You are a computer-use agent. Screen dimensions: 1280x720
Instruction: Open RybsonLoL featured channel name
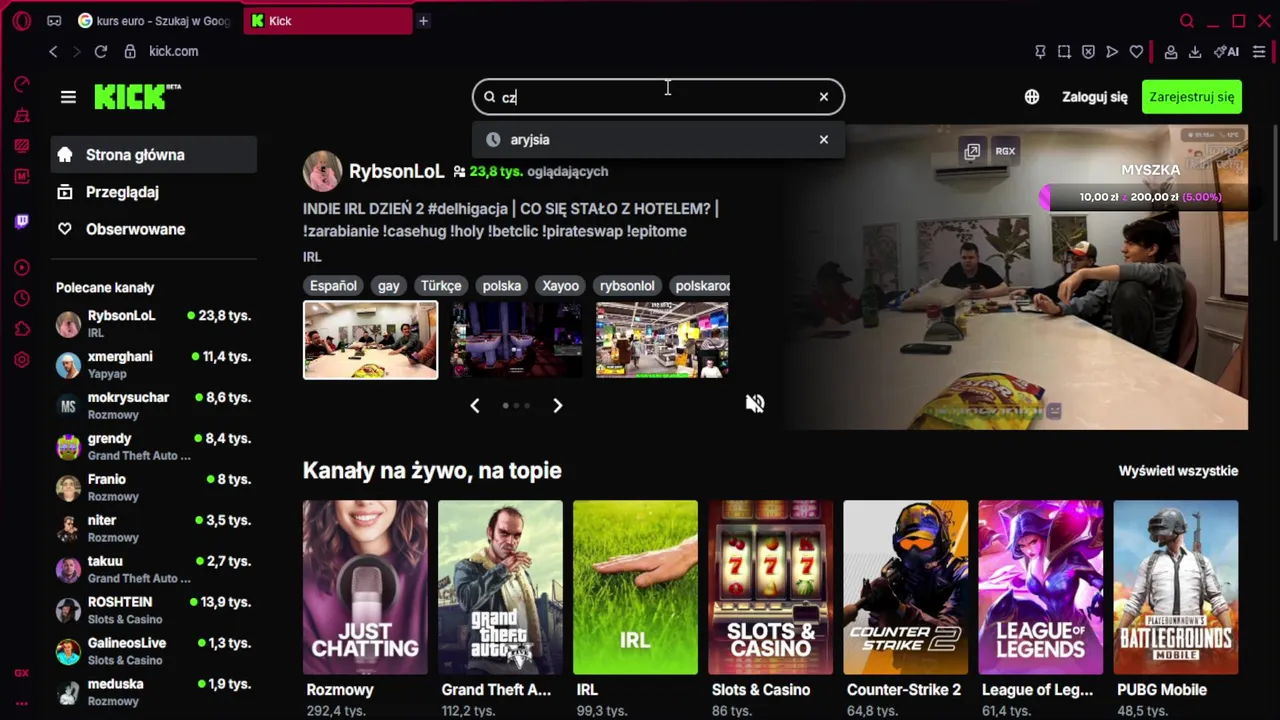pos(396,171)
